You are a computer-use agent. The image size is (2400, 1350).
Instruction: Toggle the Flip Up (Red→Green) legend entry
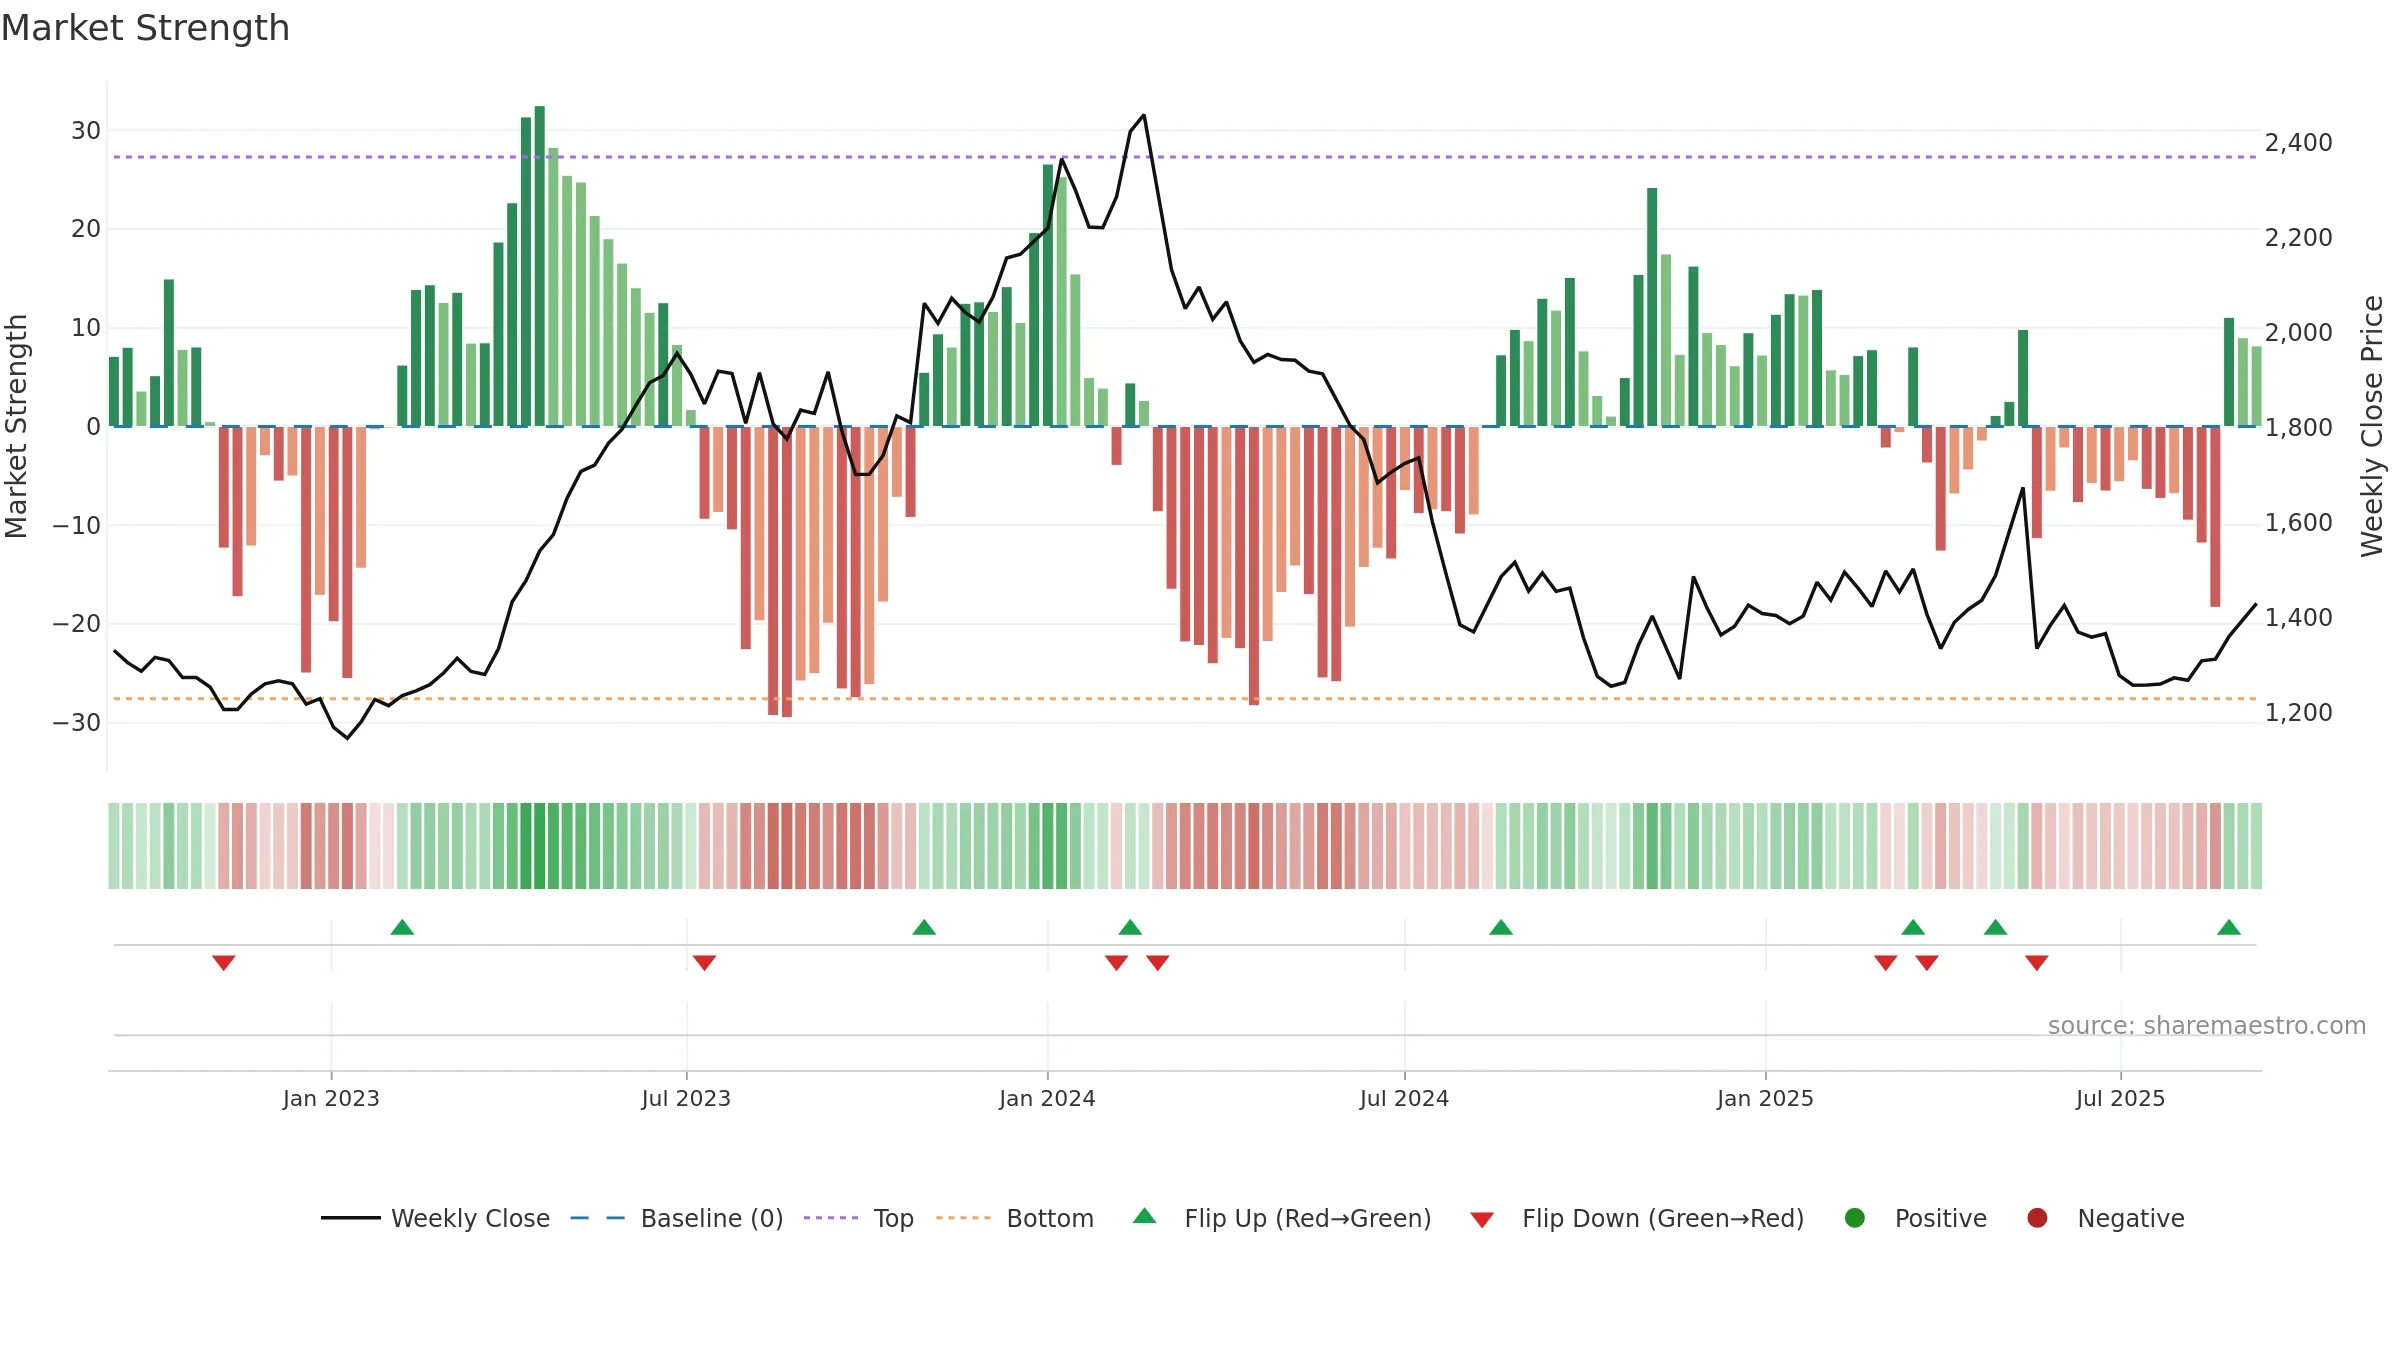point(1281,1218)
